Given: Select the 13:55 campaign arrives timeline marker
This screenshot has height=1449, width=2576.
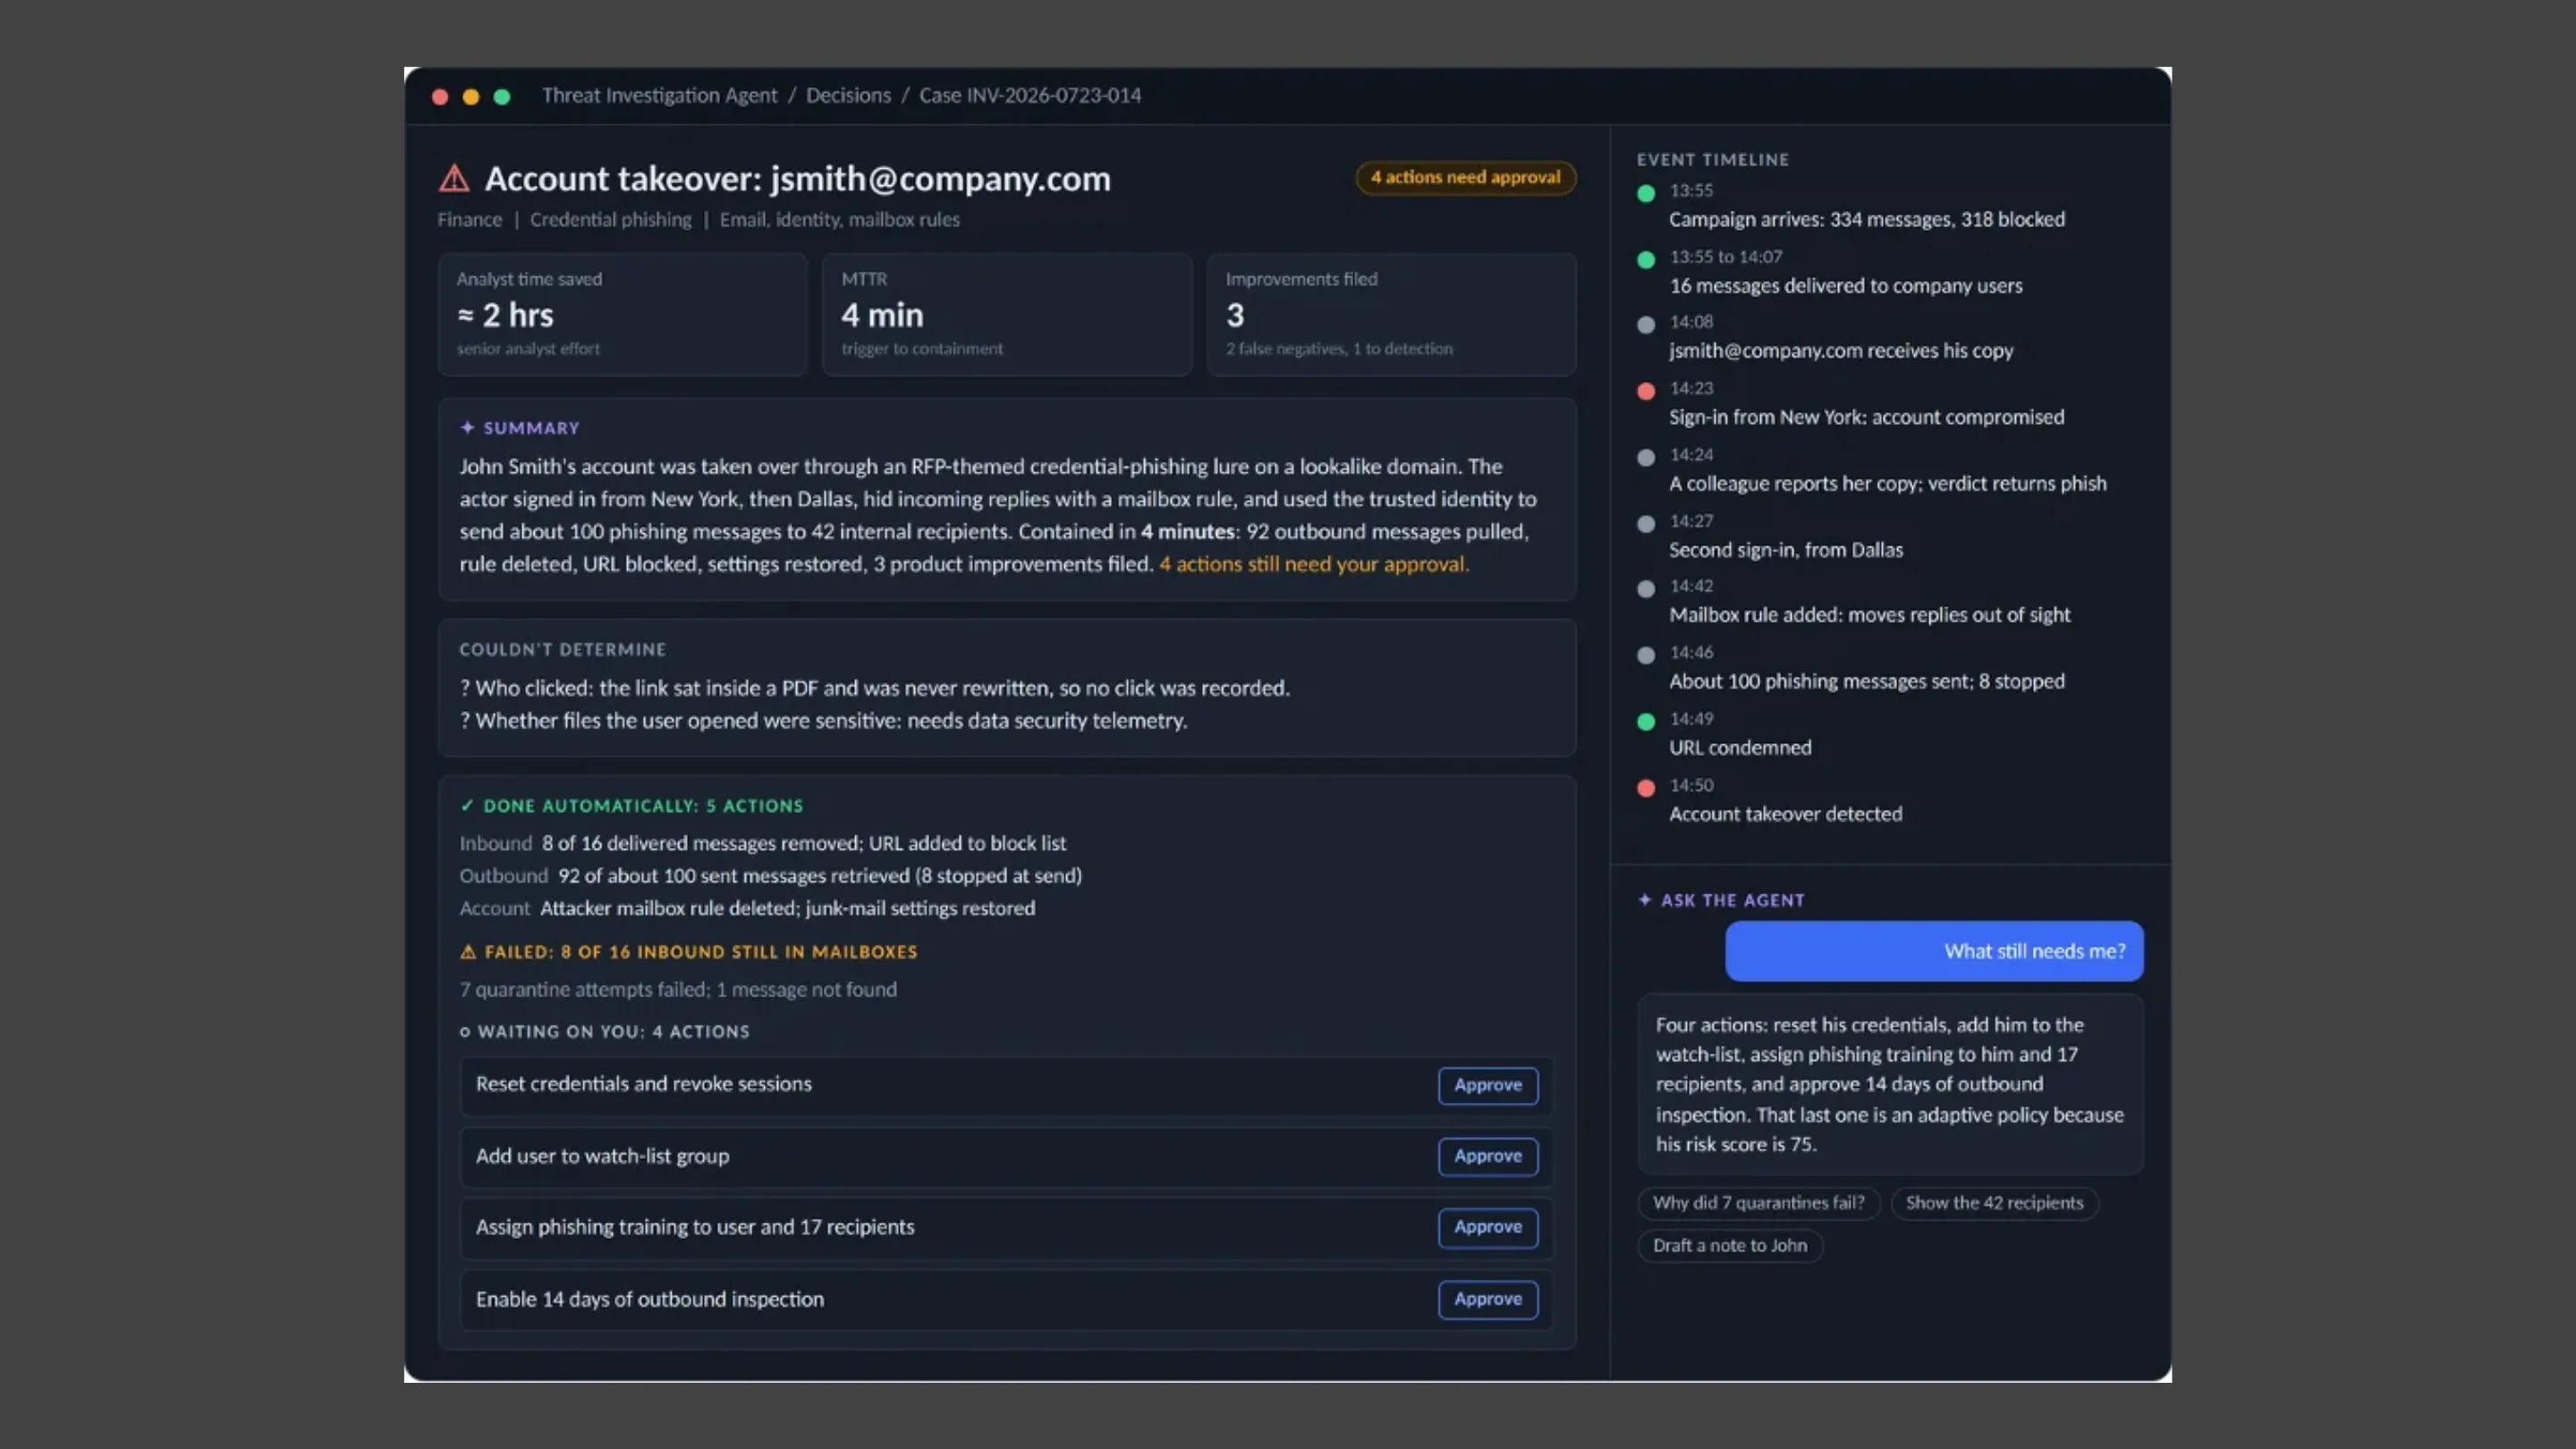Looking at the screenshot, I should pyautogui.click(x=1646, y=194).
